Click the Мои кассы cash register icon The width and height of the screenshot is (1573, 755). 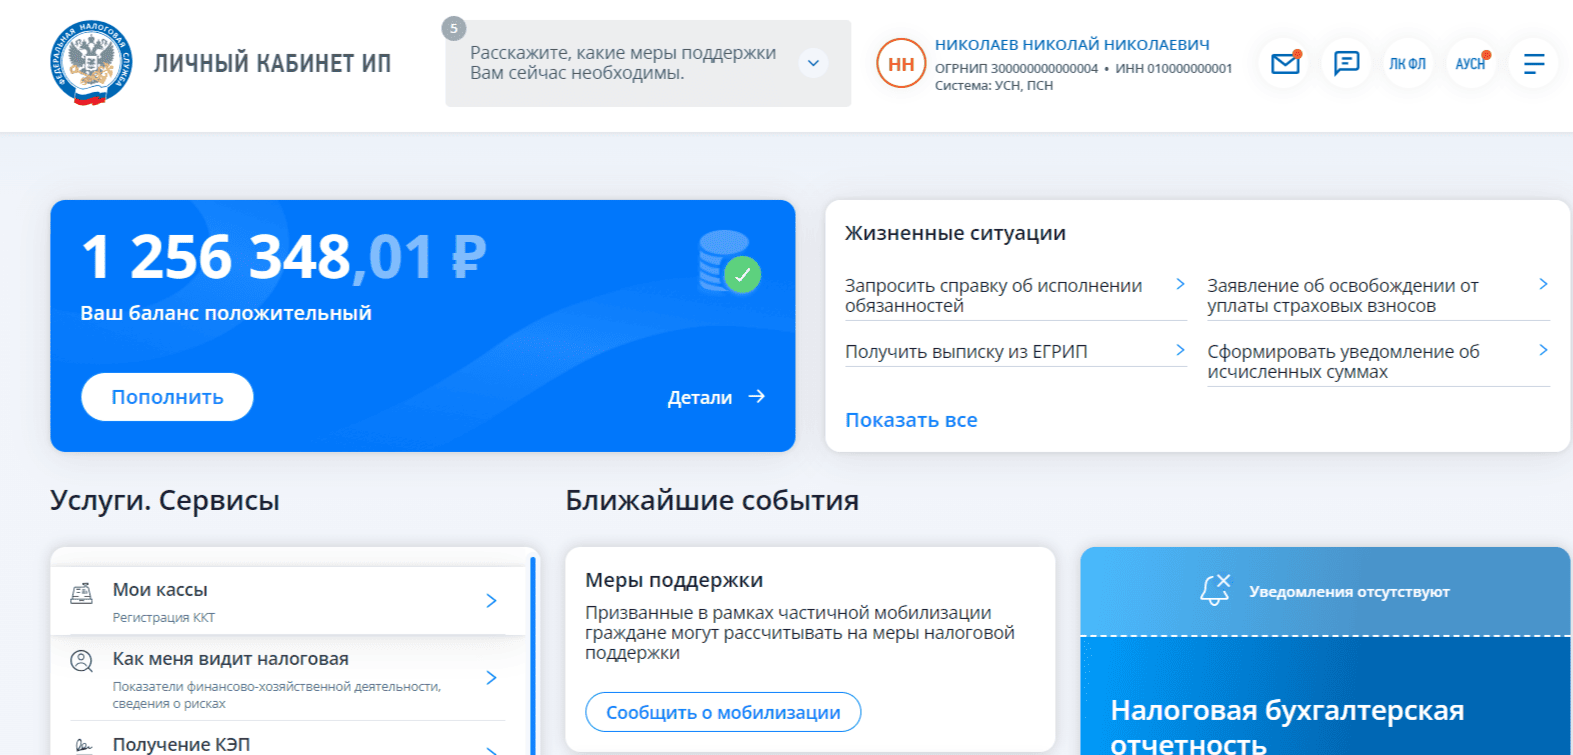[x=82, y=593]
